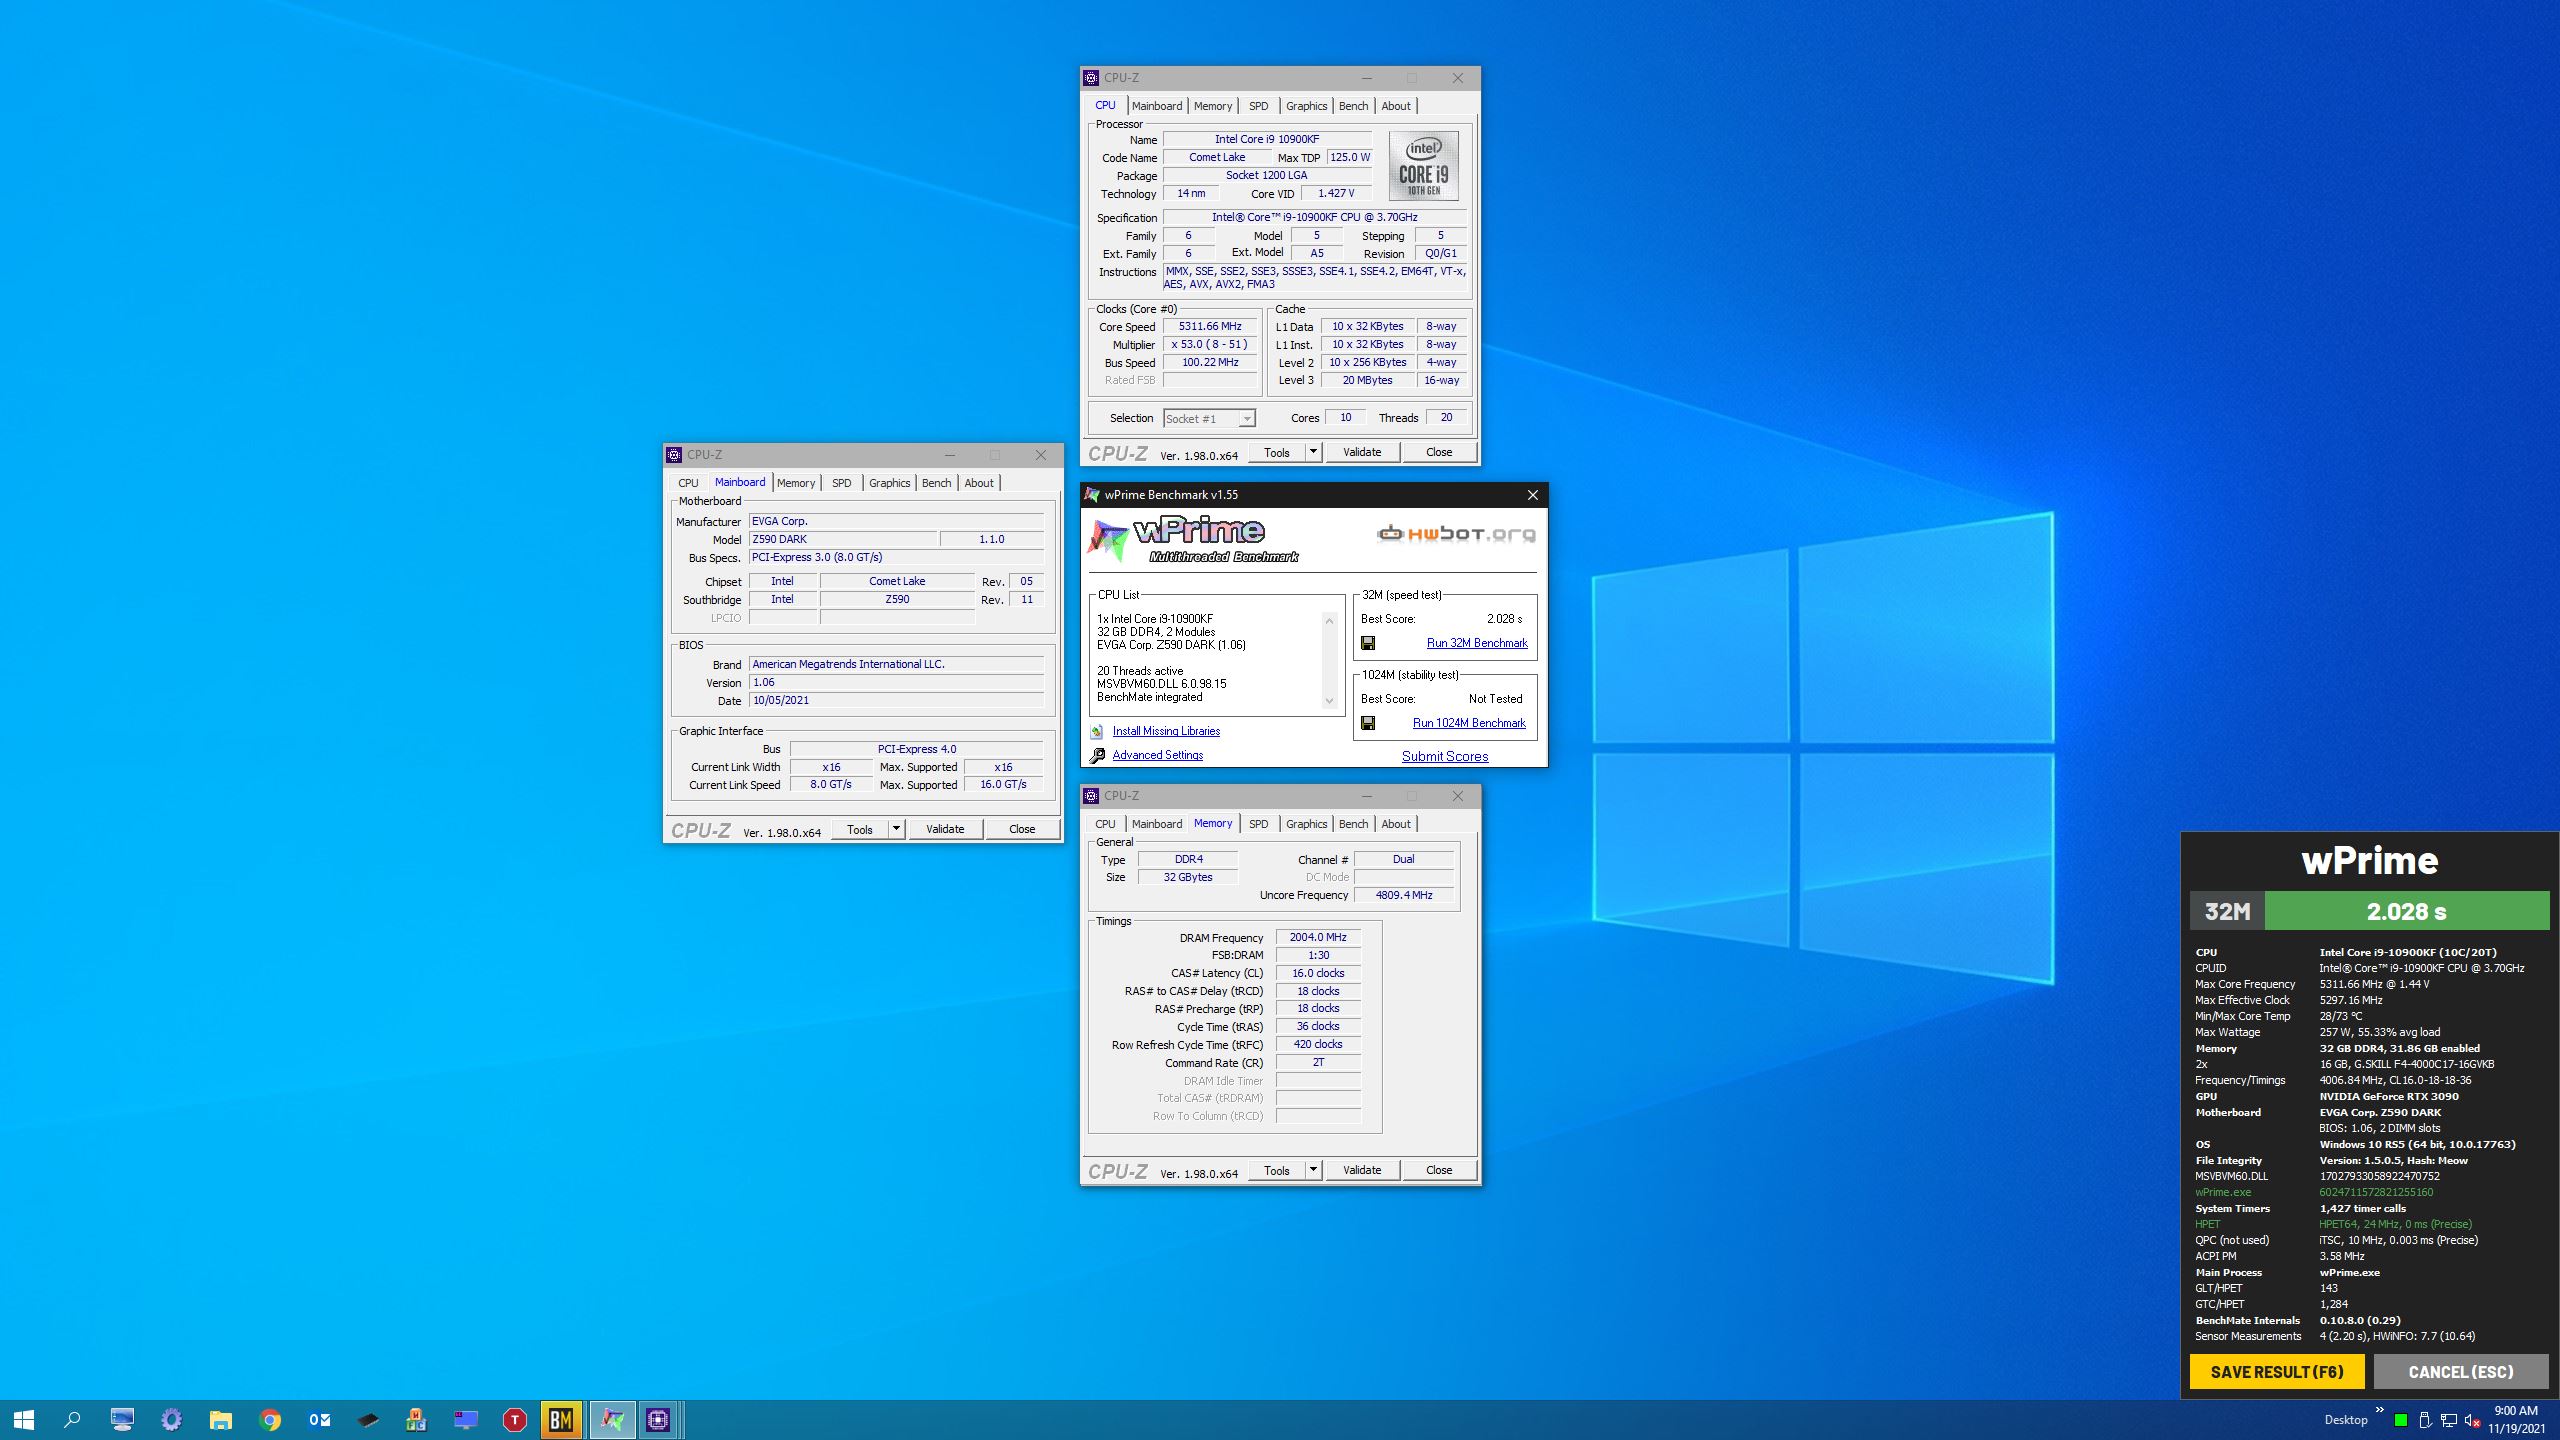Click the wPrime taskbar icon
2560x1440 pixels.
(612, 1419)
